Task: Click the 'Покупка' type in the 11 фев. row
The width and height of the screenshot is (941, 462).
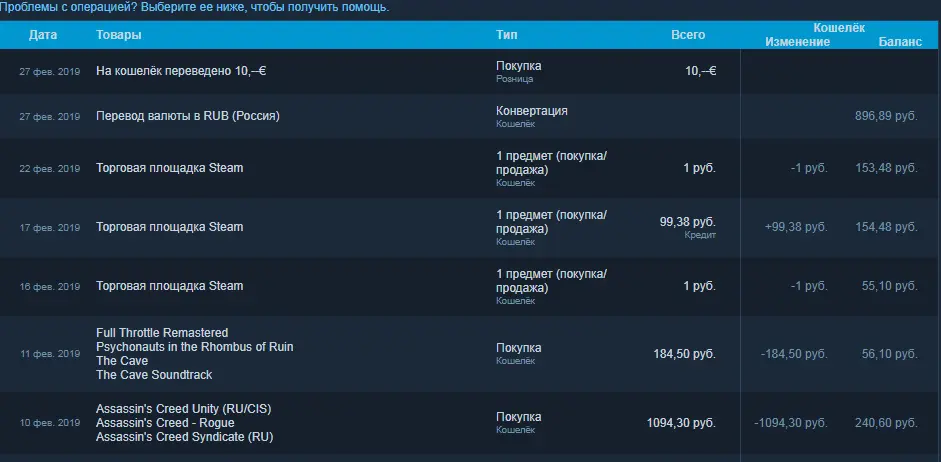Action: pos(519,348)
